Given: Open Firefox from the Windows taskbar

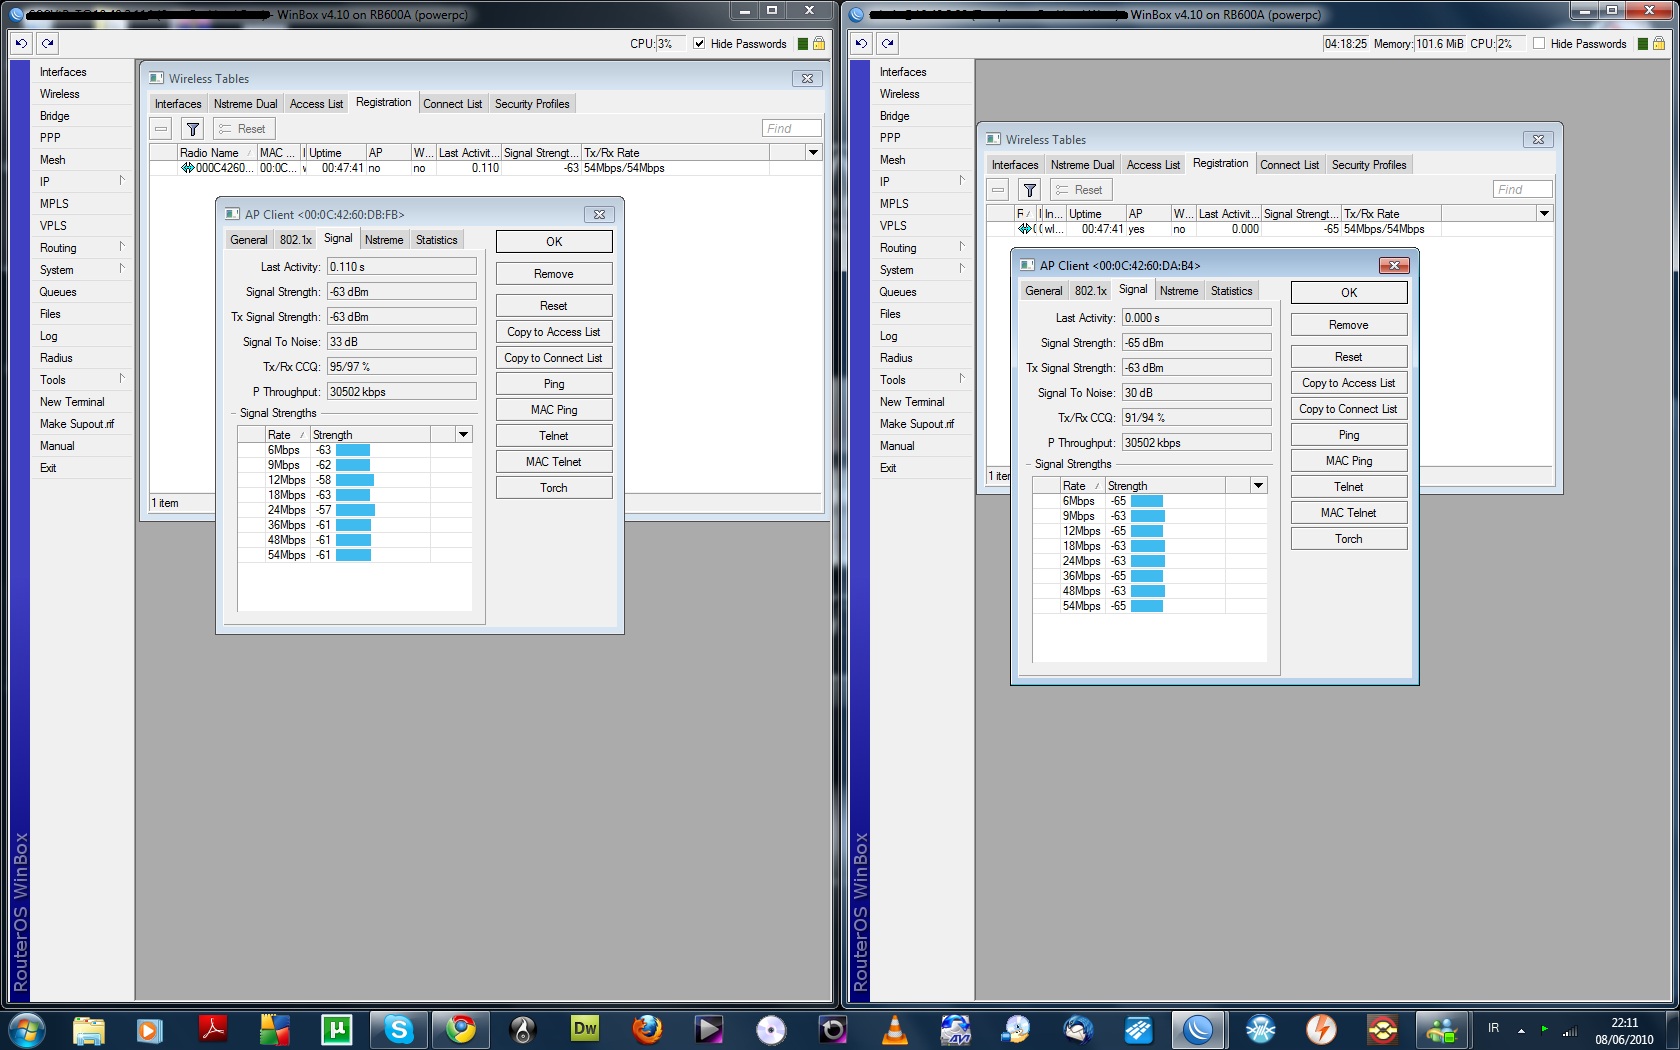Looking at the screenshot, I should pos(647,1028).
